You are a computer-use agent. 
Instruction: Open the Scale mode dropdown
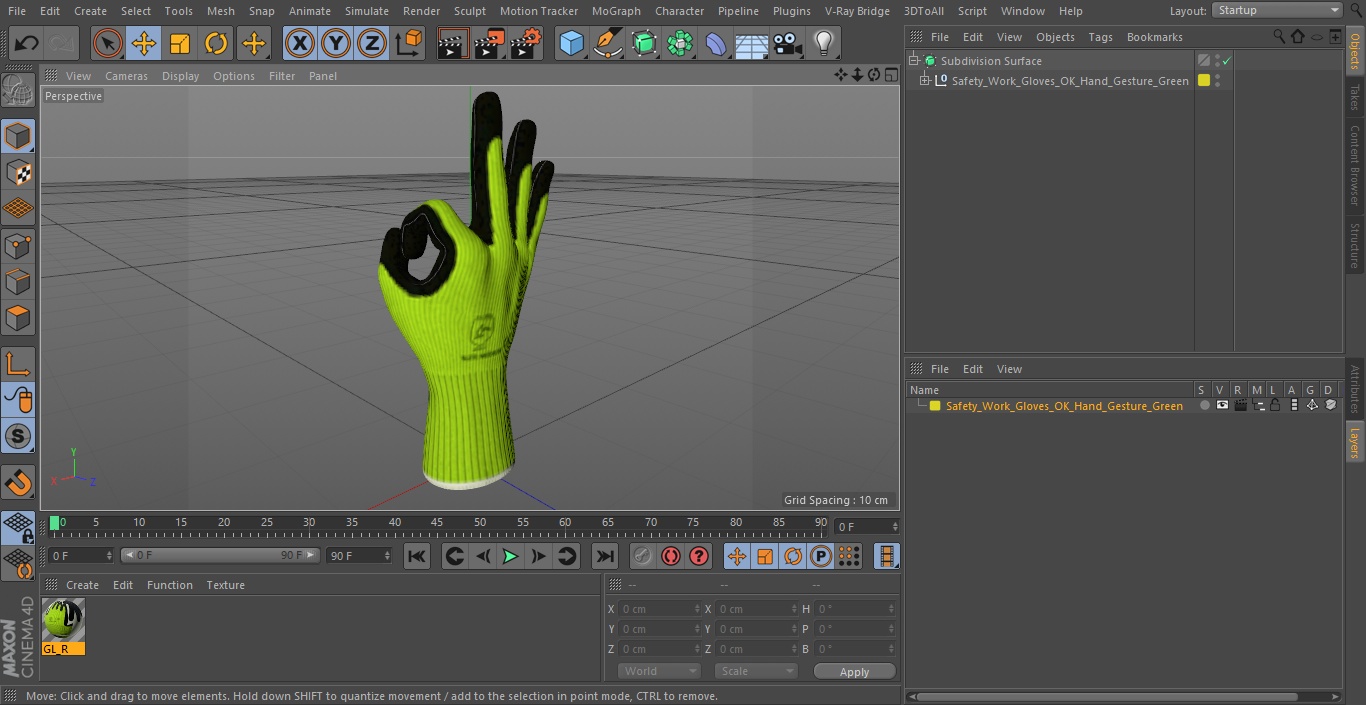coord(756,671)
